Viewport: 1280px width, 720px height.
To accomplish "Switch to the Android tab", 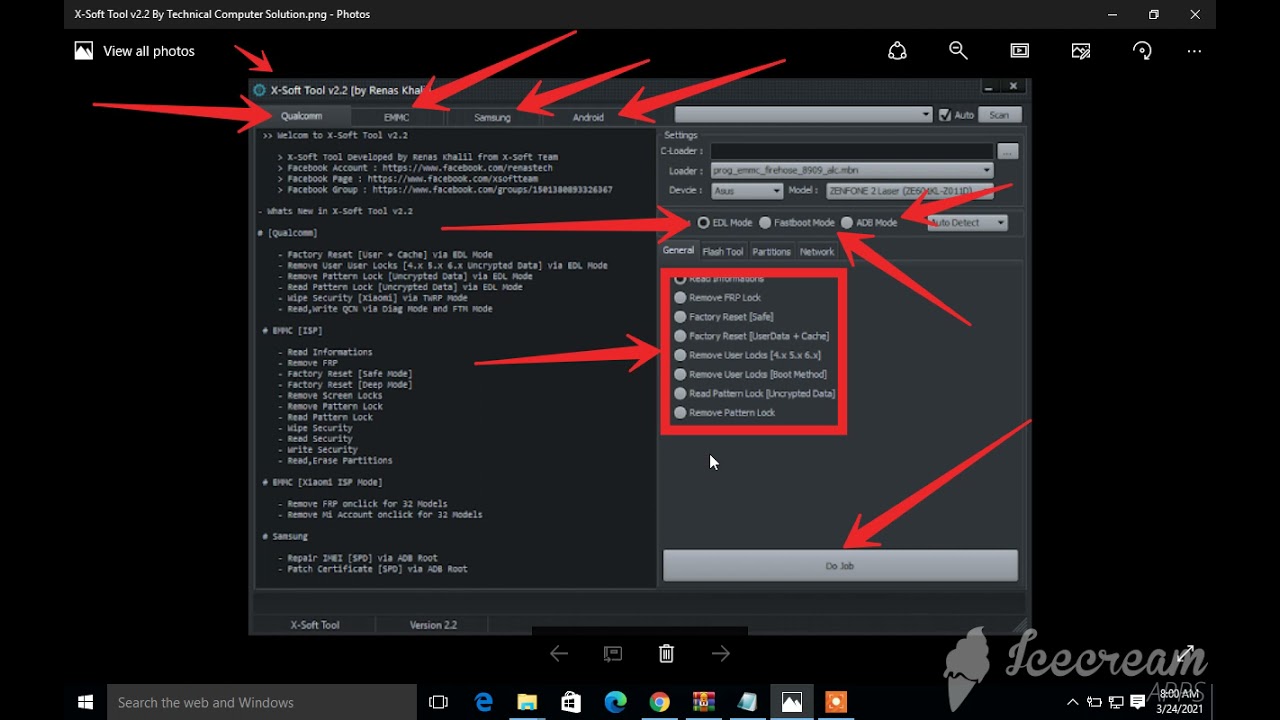I will (588, 117).
